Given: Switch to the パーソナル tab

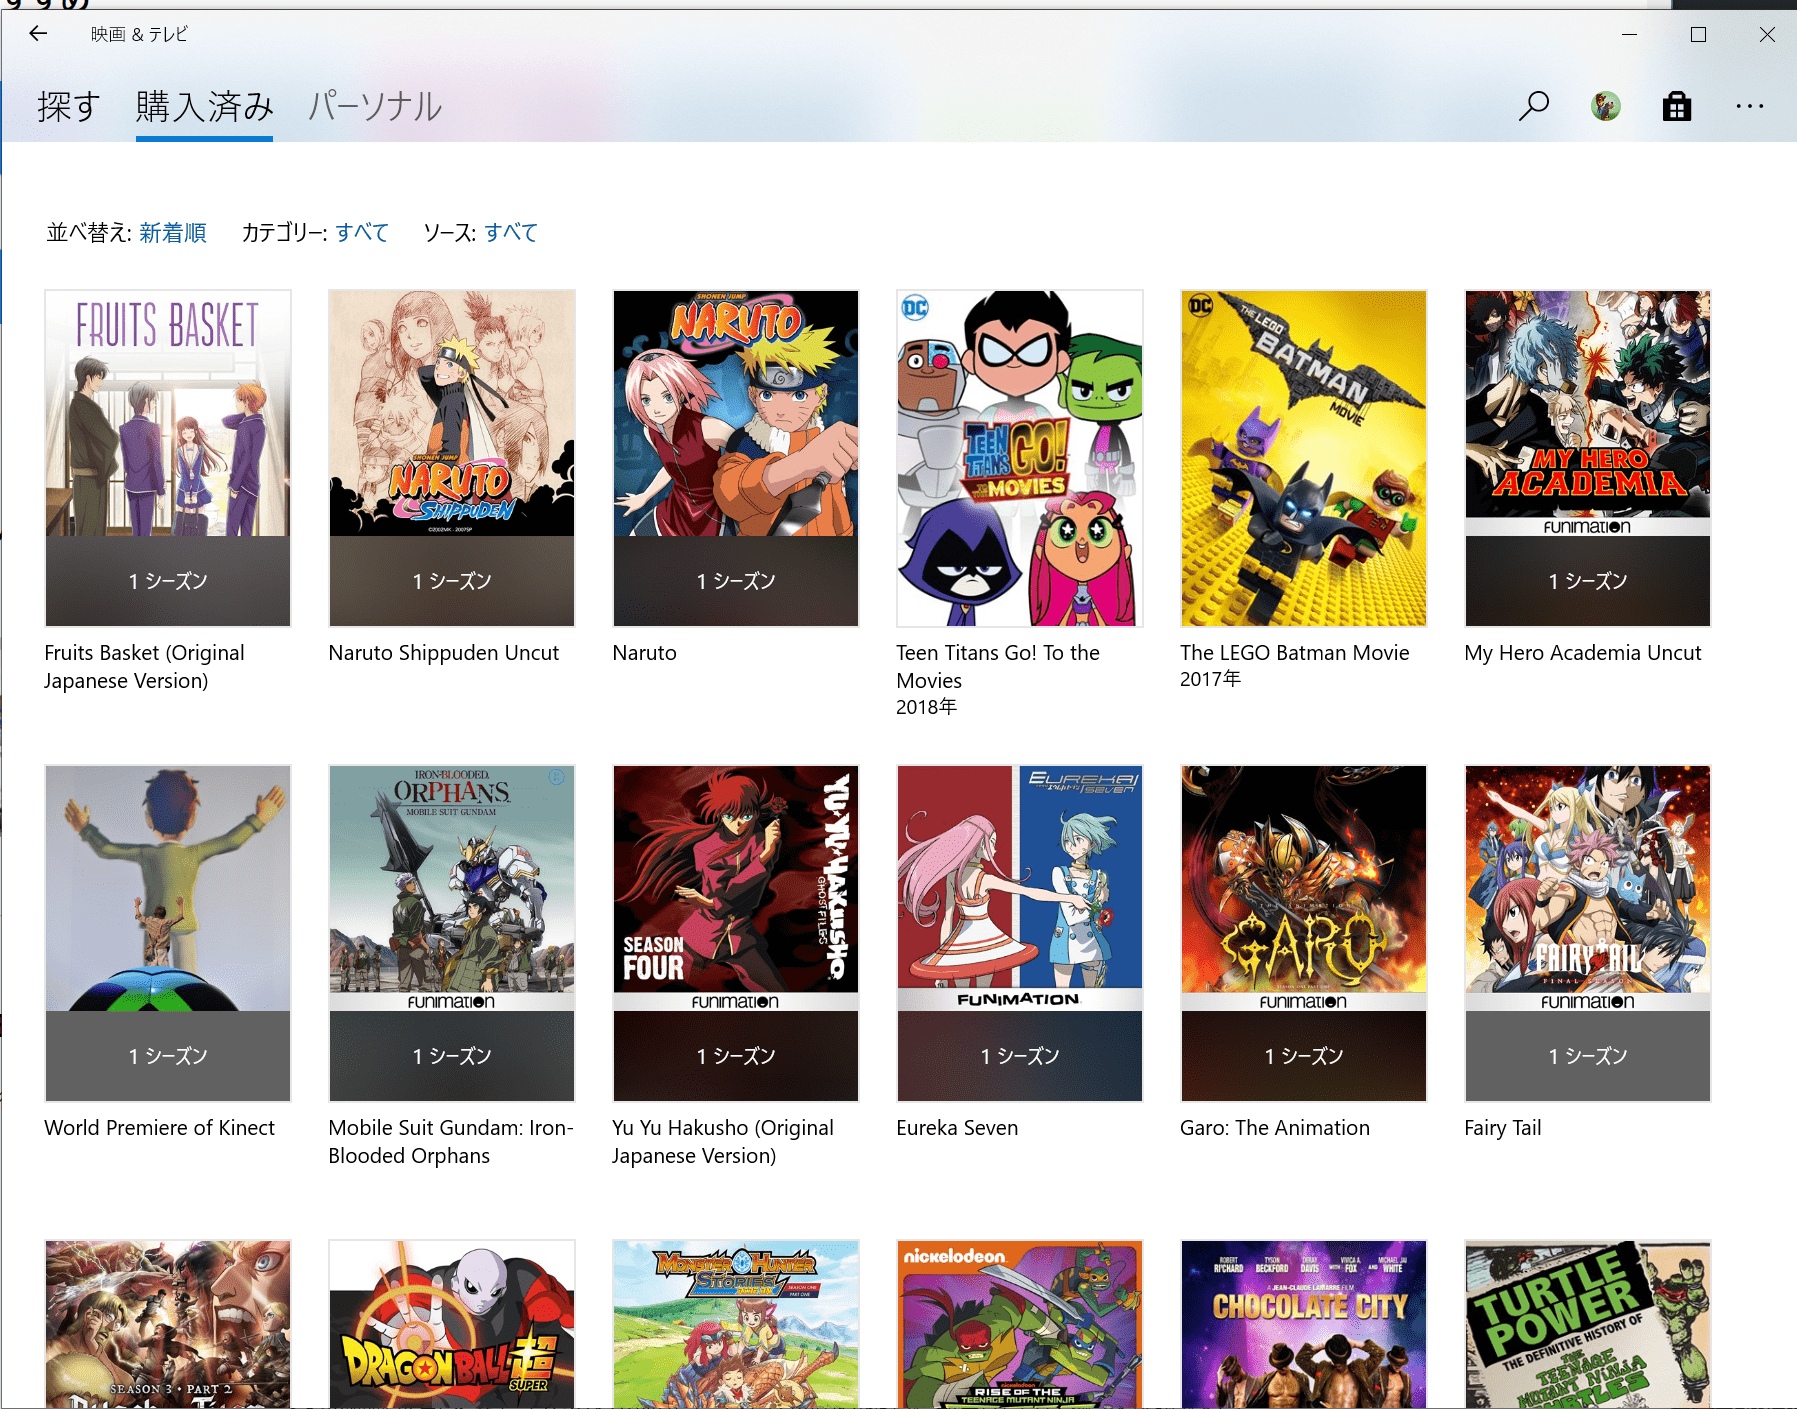Looking at the screenshot, I should (x=375, y=106).
